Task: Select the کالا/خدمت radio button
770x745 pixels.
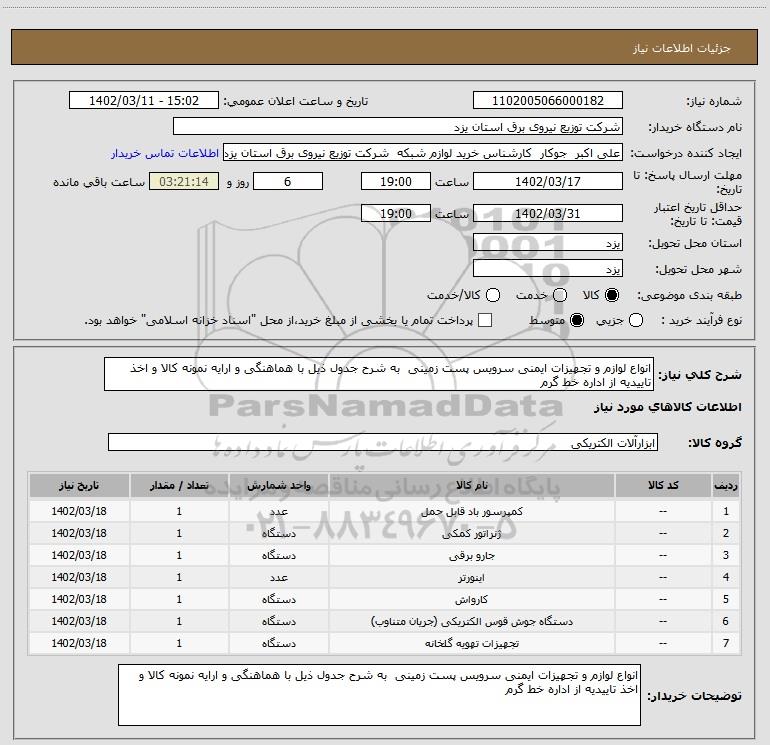Action: 493,295
